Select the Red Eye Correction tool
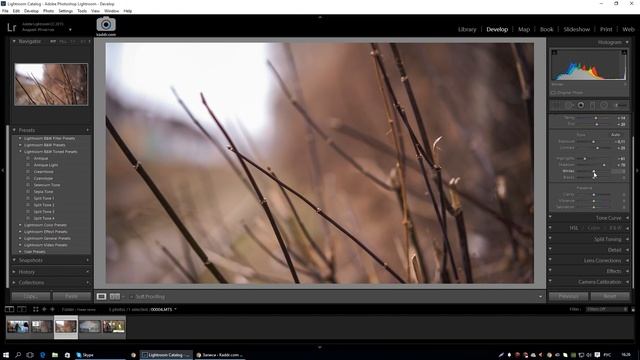 pyautogui.click(x=580, y=105)
